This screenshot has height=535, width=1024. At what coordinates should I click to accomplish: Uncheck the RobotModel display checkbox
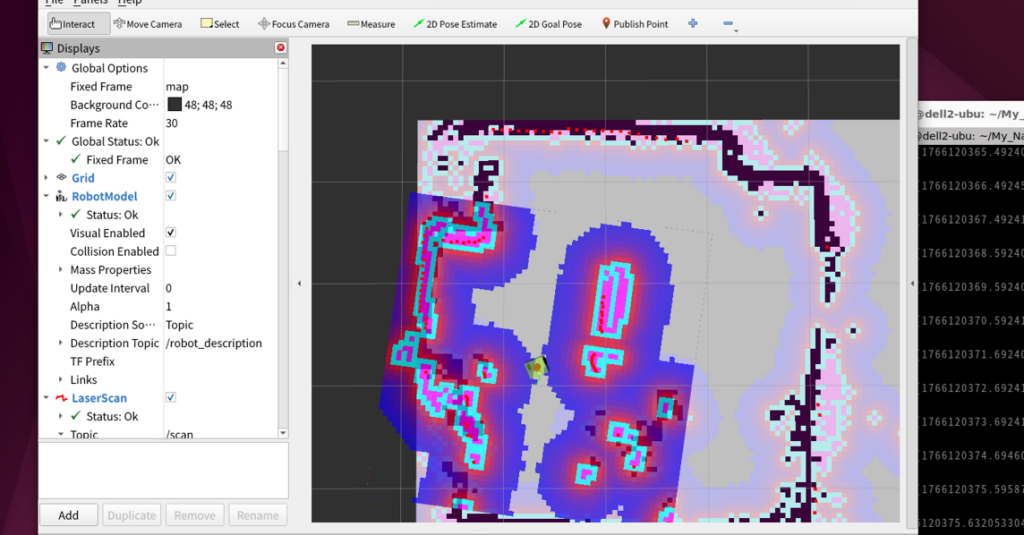coord(170,196)
